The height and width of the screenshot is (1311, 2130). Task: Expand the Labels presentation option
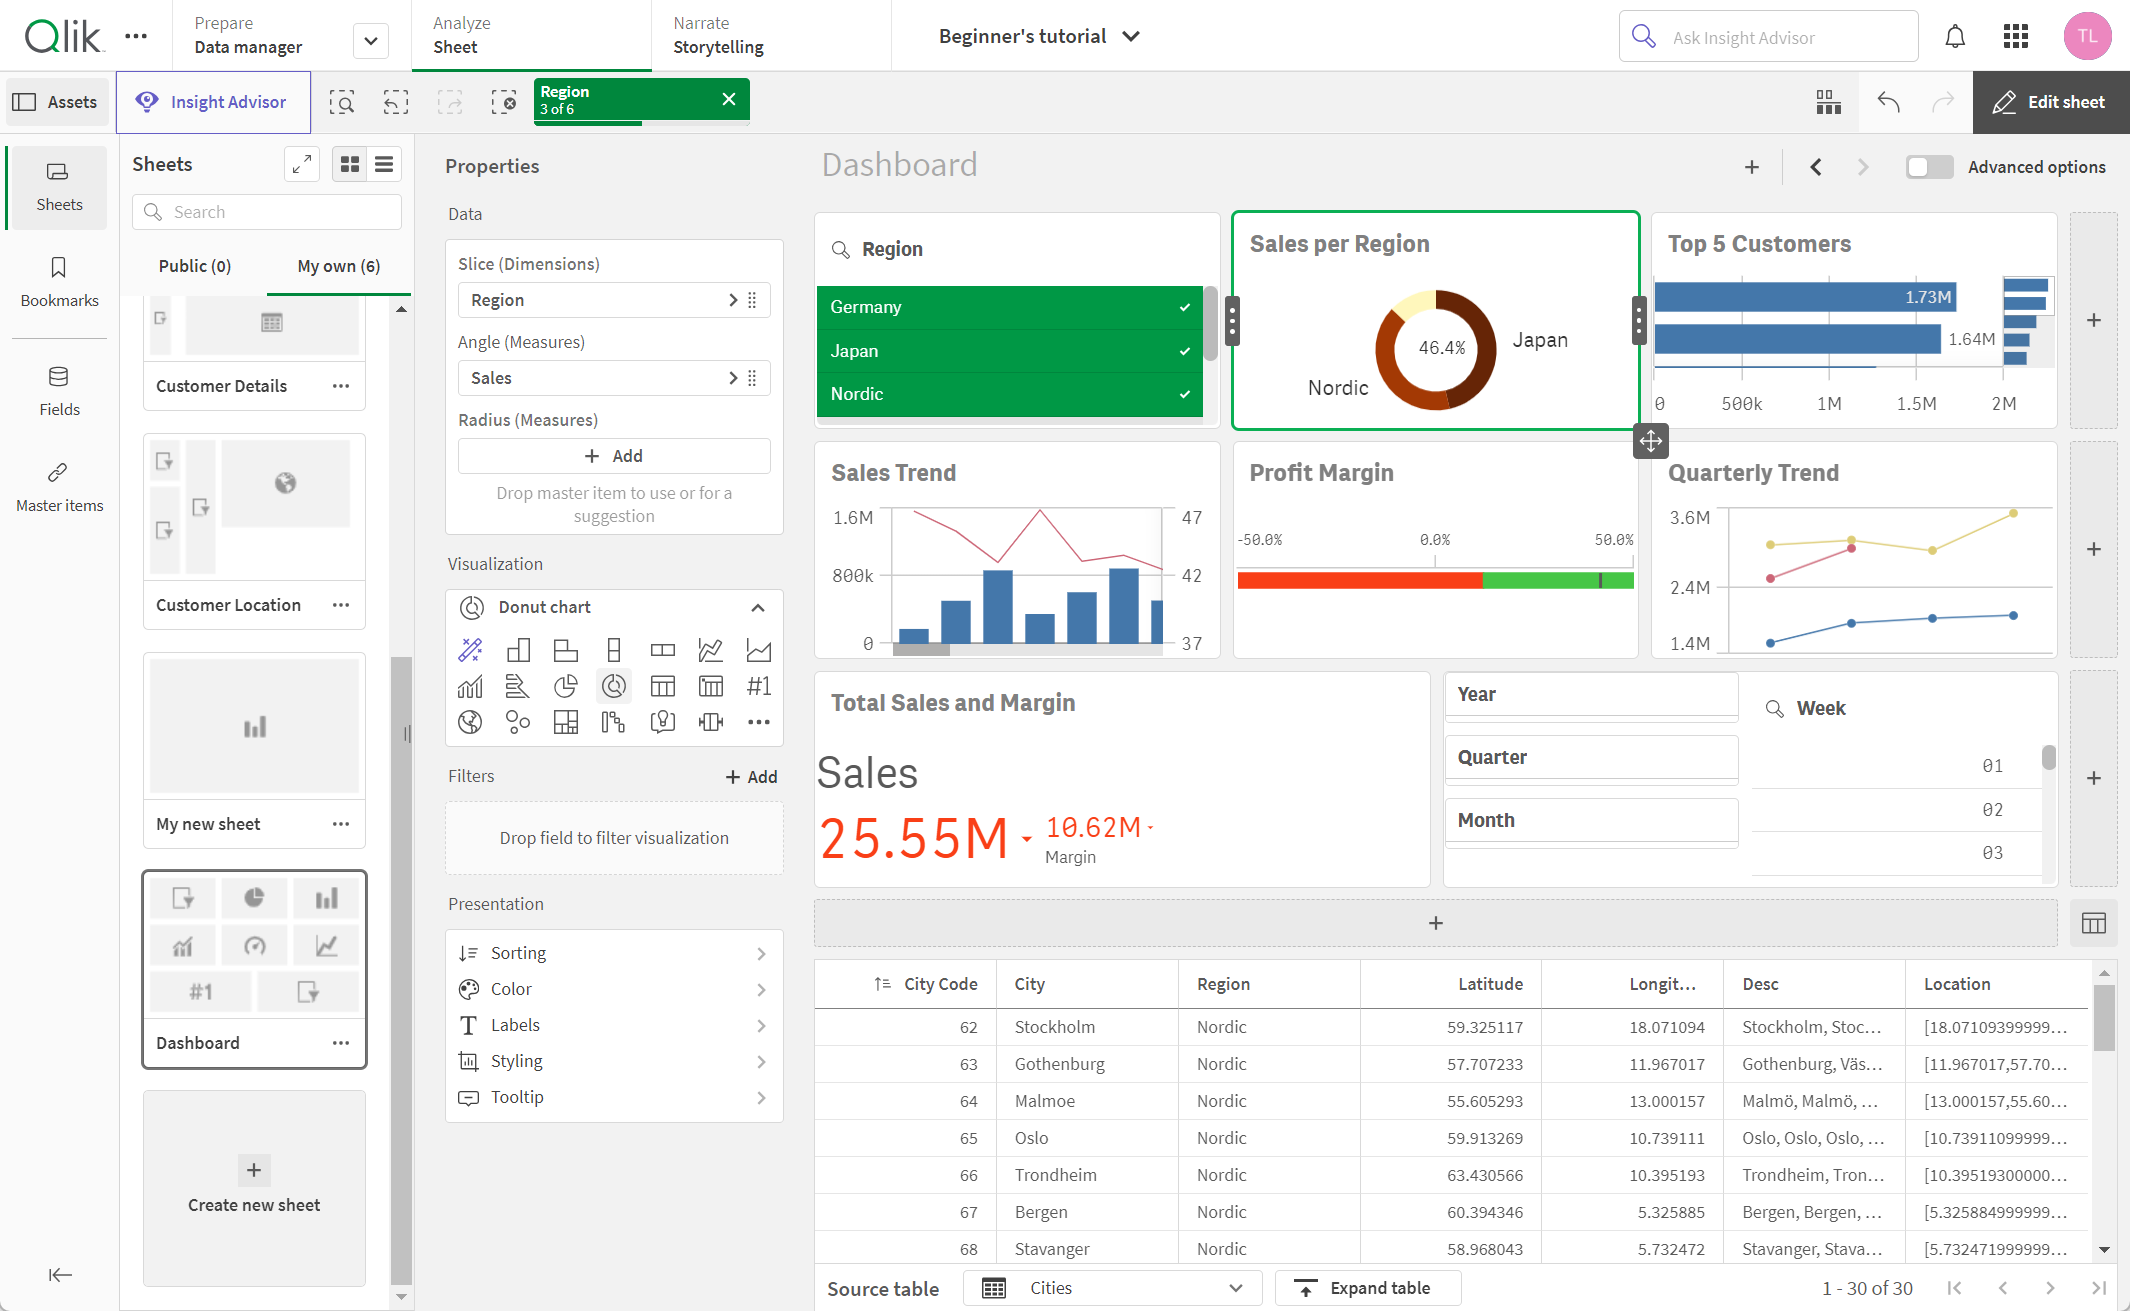pos(612,1024)
